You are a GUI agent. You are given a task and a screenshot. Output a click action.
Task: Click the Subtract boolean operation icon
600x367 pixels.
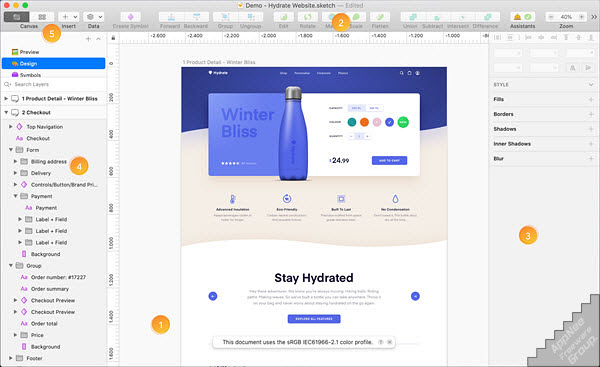[437, 17]
